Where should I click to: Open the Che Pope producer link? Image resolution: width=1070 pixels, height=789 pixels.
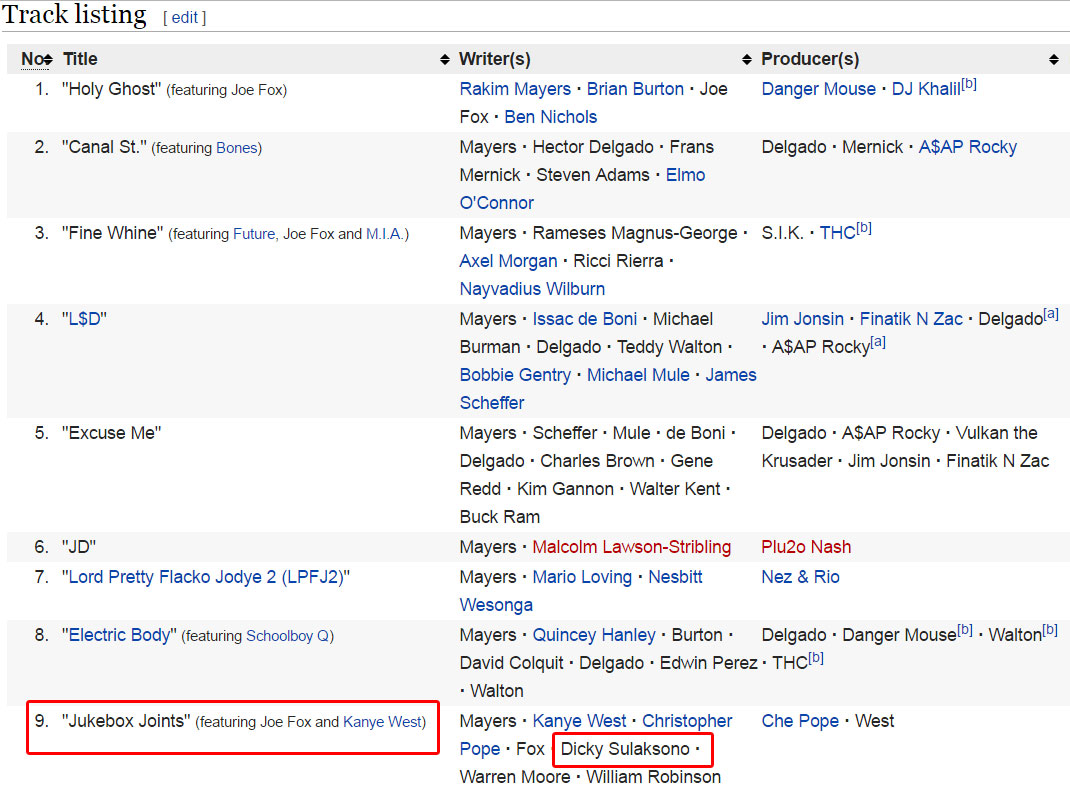point(800,721)
